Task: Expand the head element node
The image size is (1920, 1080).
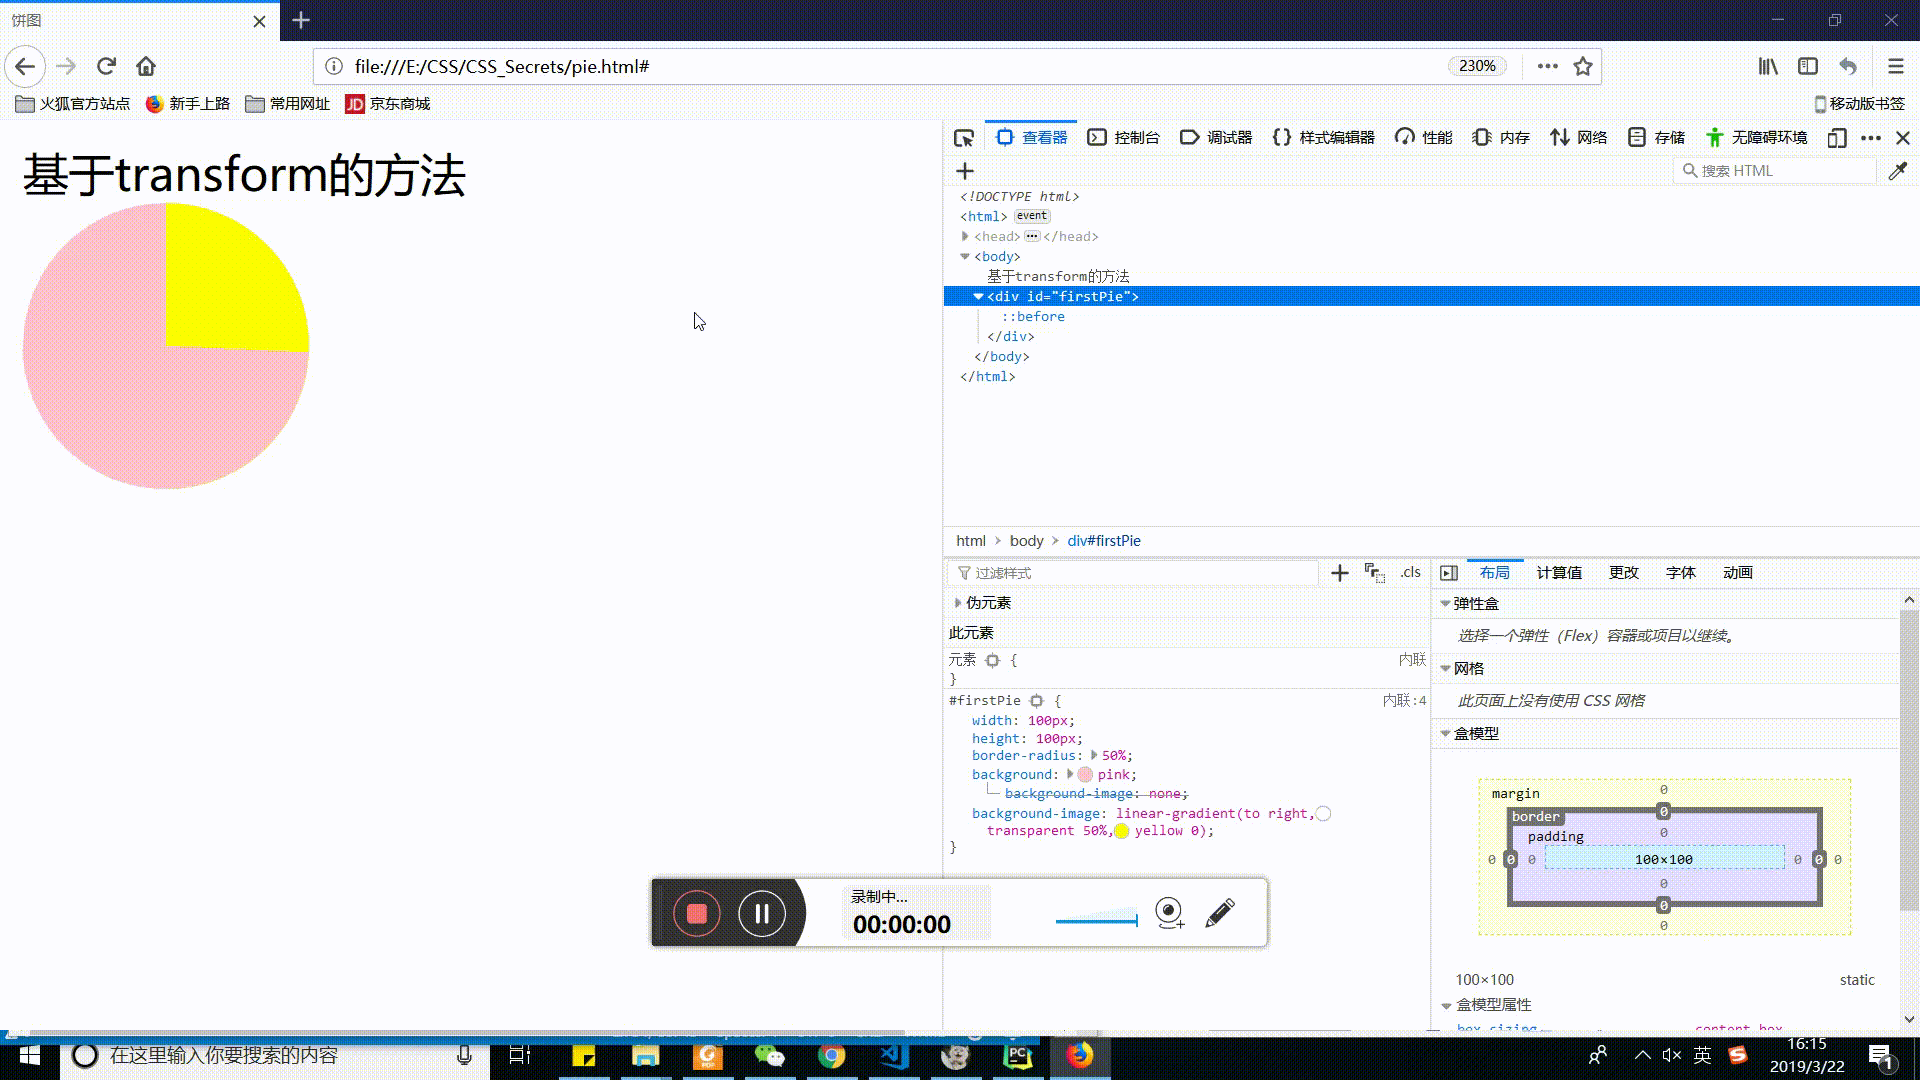Action: pyautogui.click(x=965, y=236)
